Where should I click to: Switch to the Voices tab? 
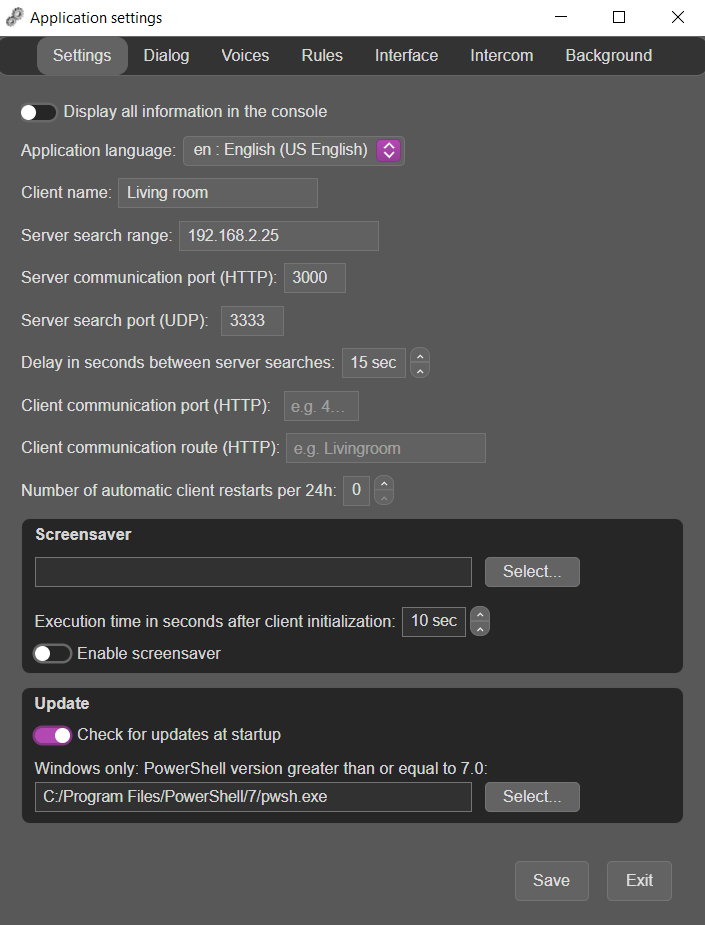point(245,55)
